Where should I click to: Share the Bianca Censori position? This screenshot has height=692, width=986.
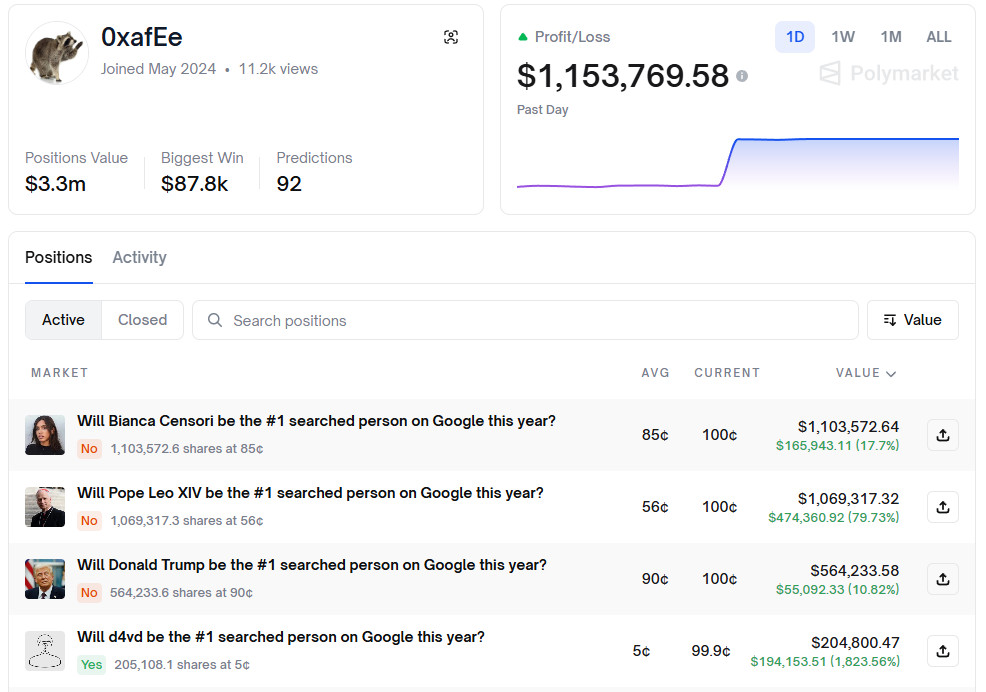(x=942, y=435)
